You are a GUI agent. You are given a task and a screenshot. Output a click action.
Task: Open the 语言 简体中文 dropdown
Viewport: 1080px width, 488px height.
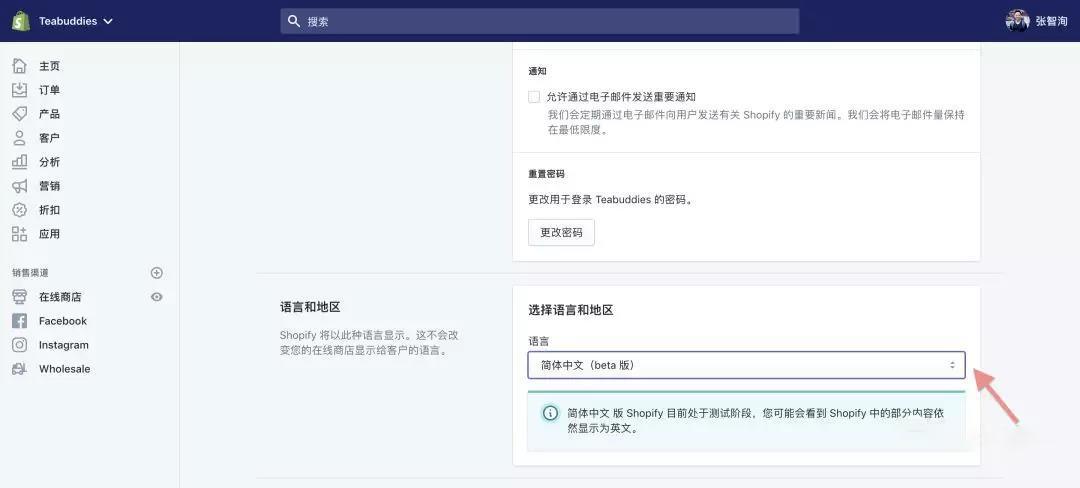[746, 365]
